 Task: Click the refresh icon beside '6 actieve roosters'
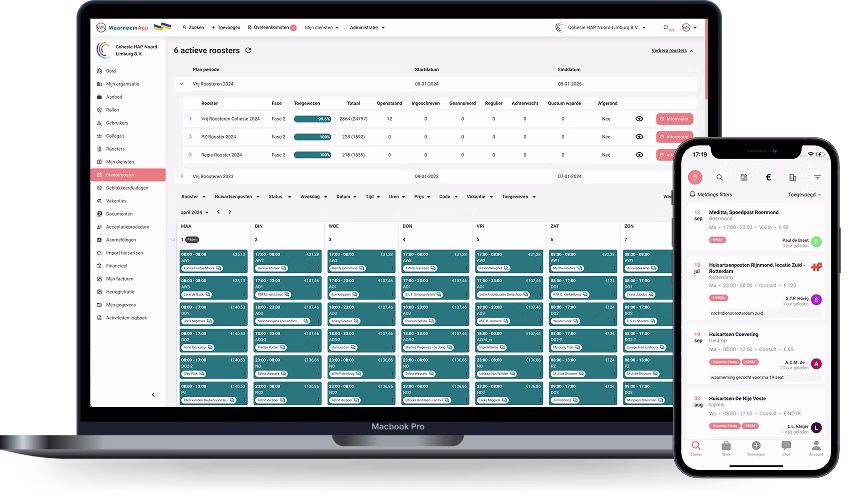point(248,50)
